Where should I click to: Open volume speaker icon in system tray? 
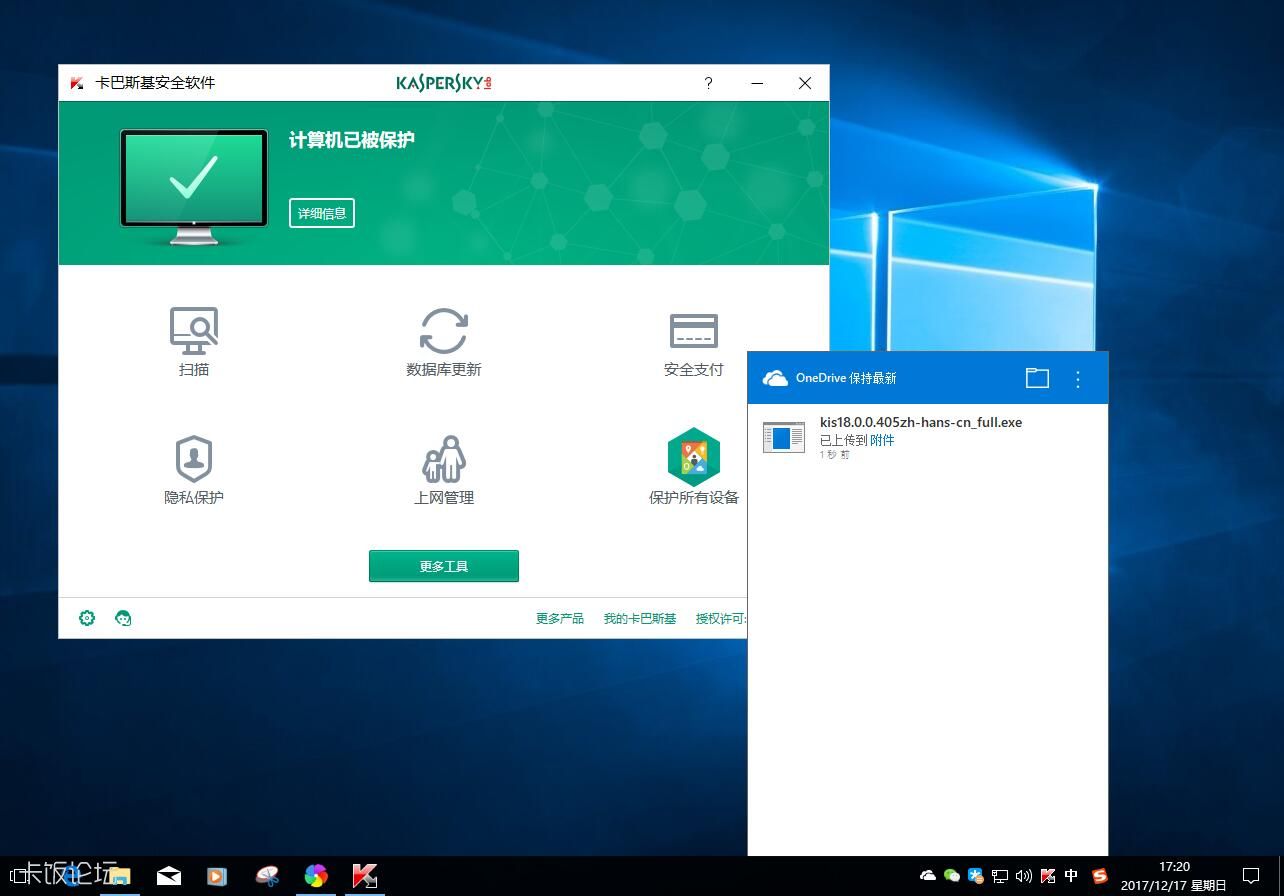(x=1023, y=876)
